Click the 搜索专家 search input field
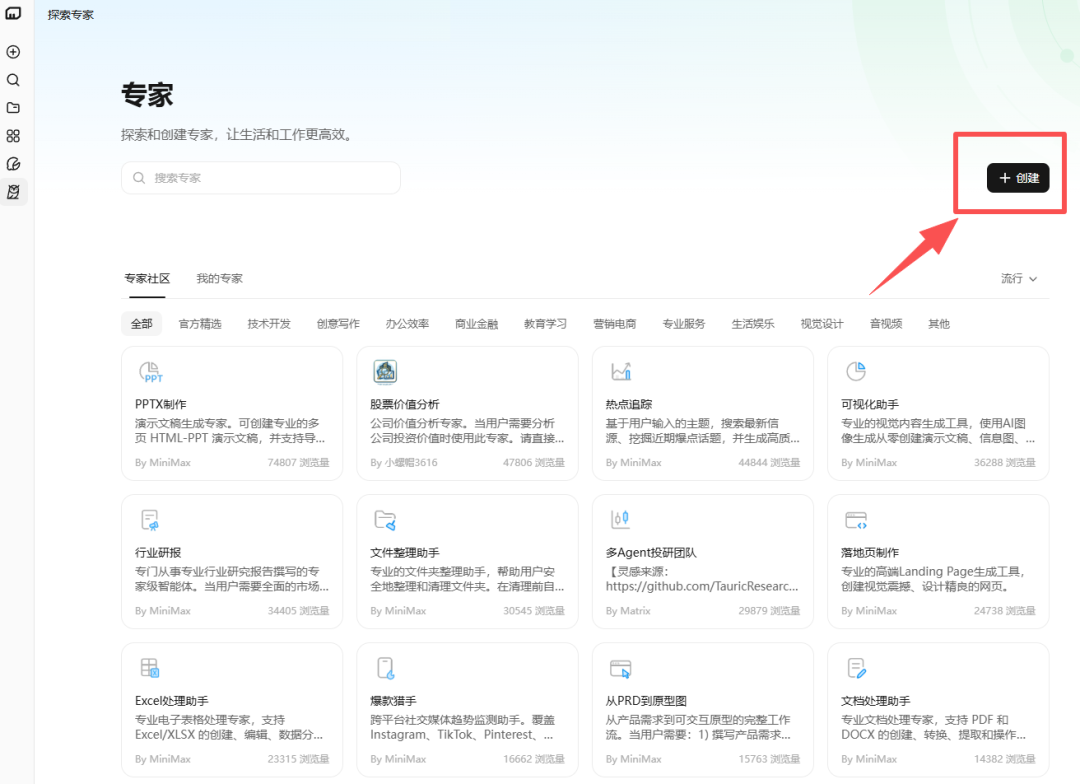The image size is (1080, 784). tap(260, 177)
